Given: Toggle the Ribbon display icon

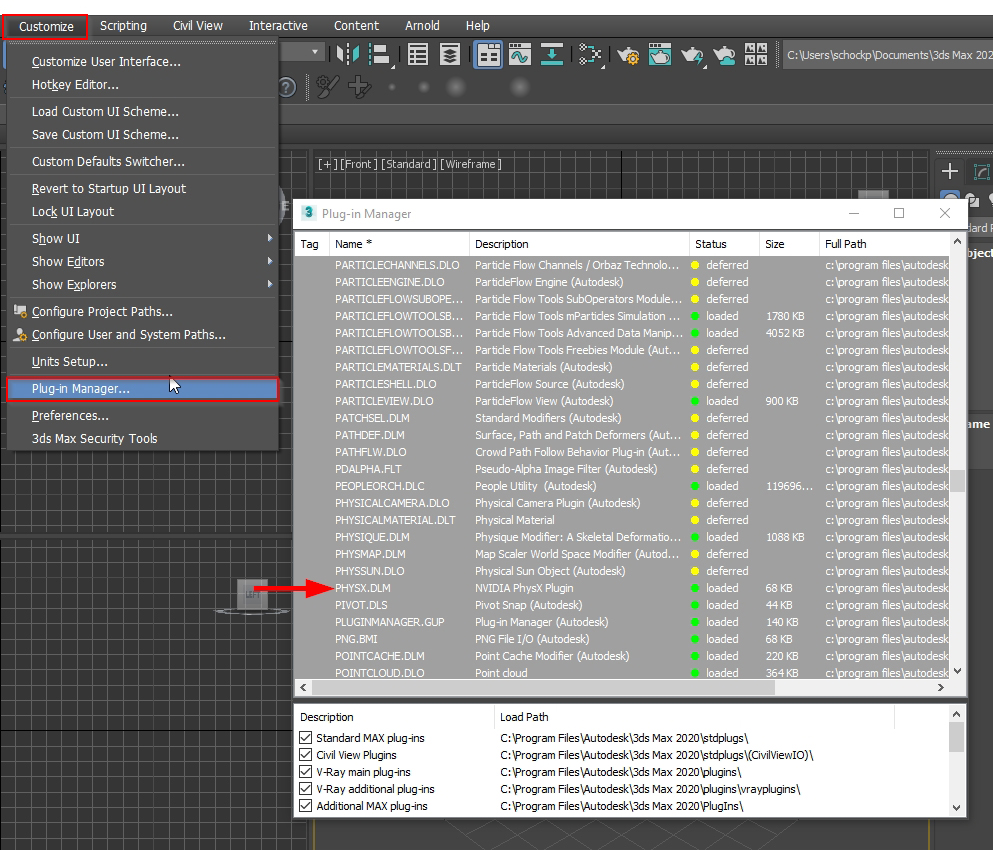Looking at the screenshot, I should (x=488, y=55).
